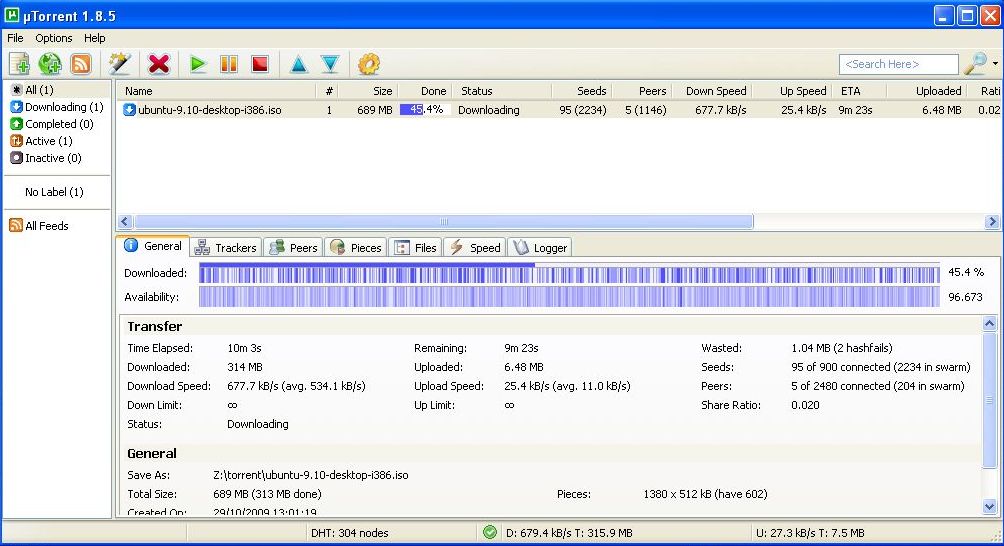Sort by Peers column header
This screenshot has height=546, width=1004.
pos(641,91)
